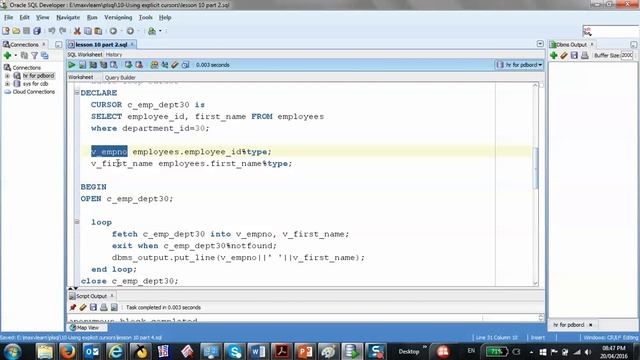This screenshot has height=360, width=640.
Task: Click the Buffer Size input field
Action: tap(627, 55)
